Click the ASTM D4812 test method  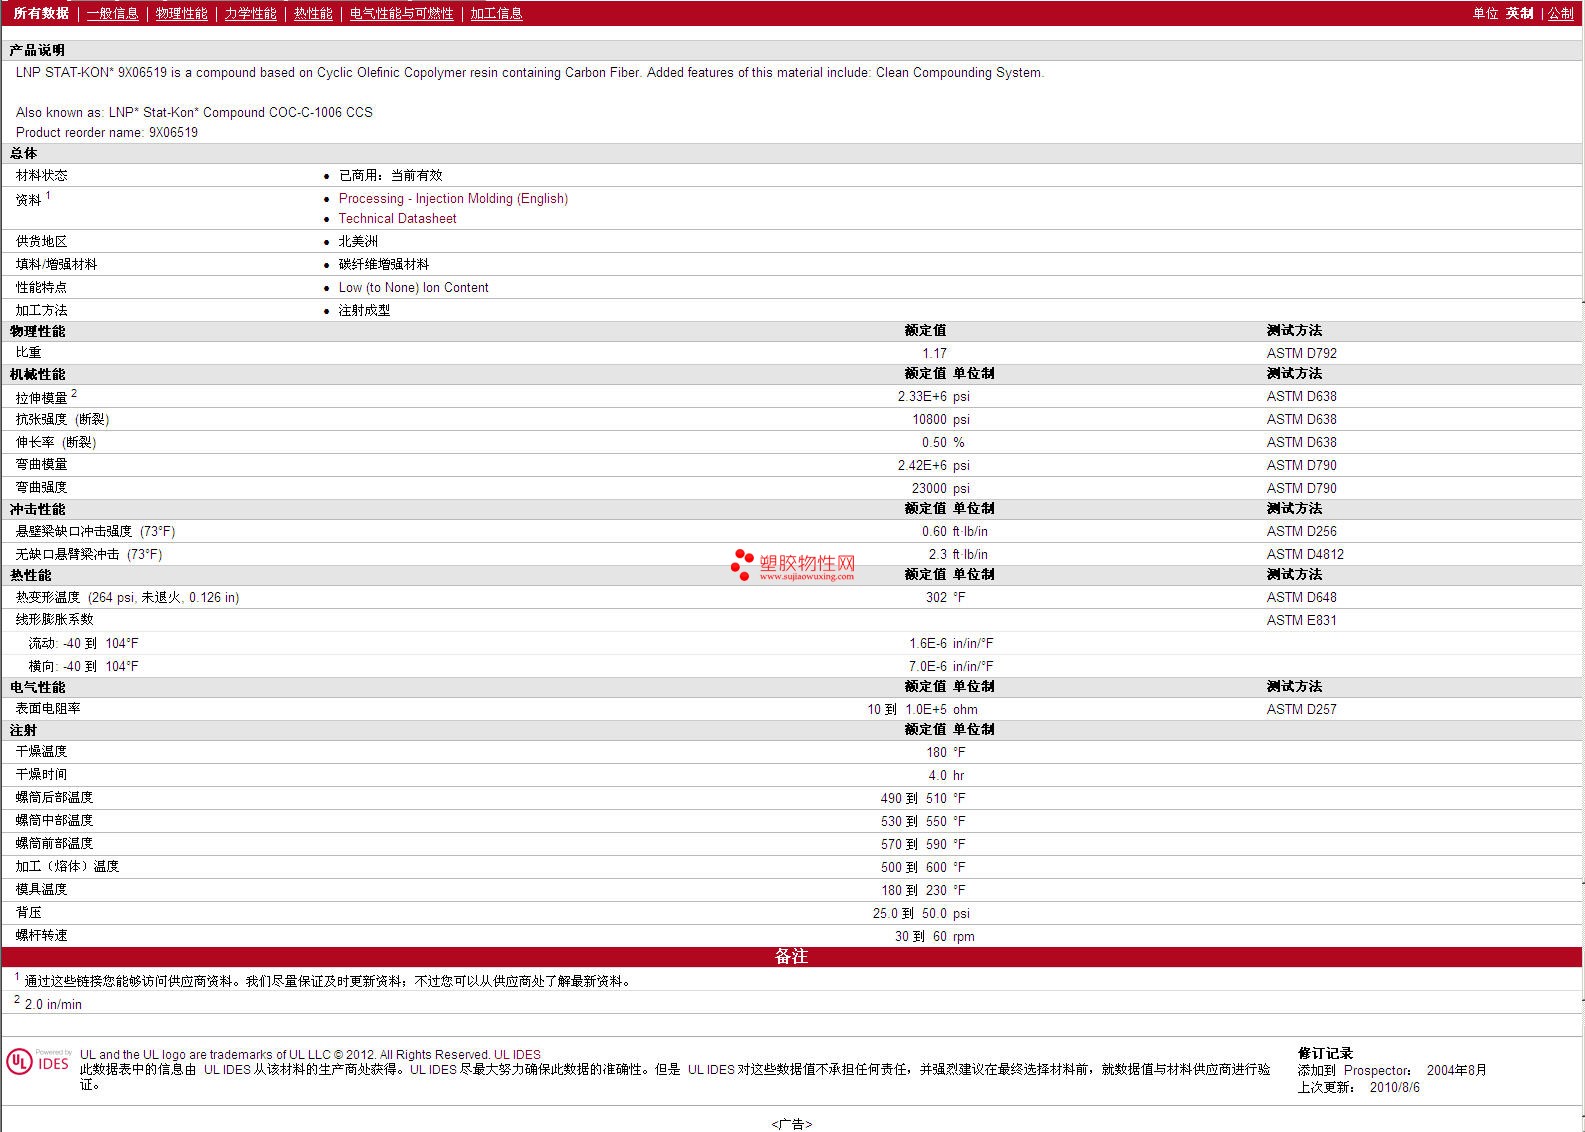click(x=1305, y=554)
